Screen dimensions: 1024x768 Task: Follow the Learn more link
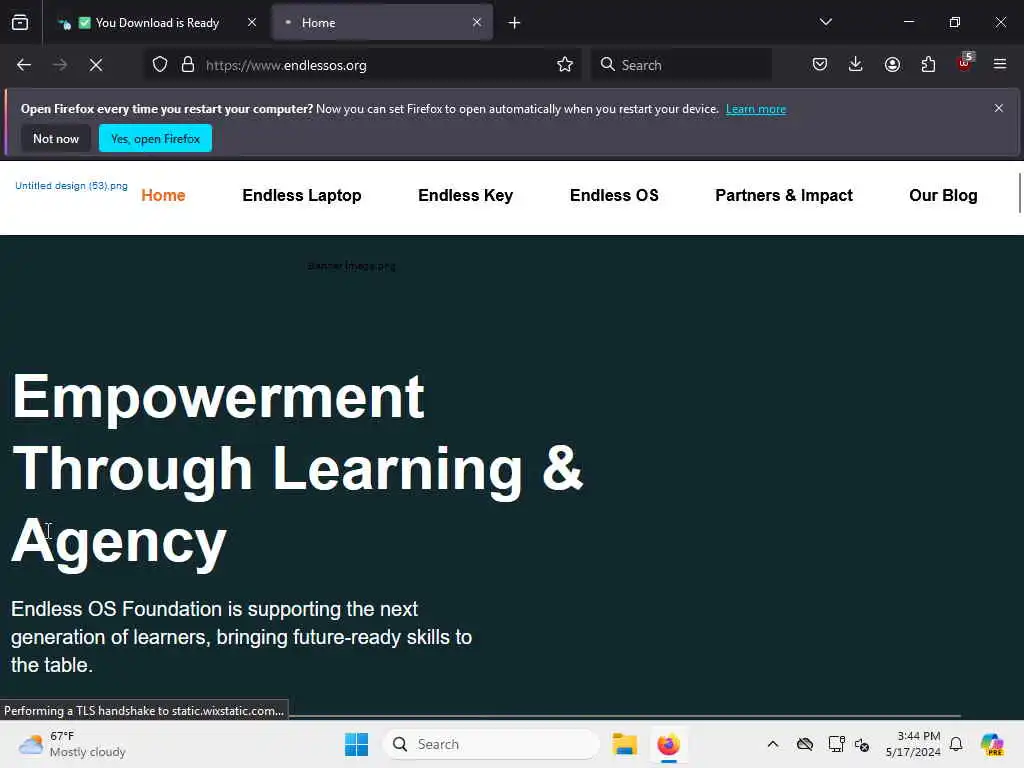756,109
